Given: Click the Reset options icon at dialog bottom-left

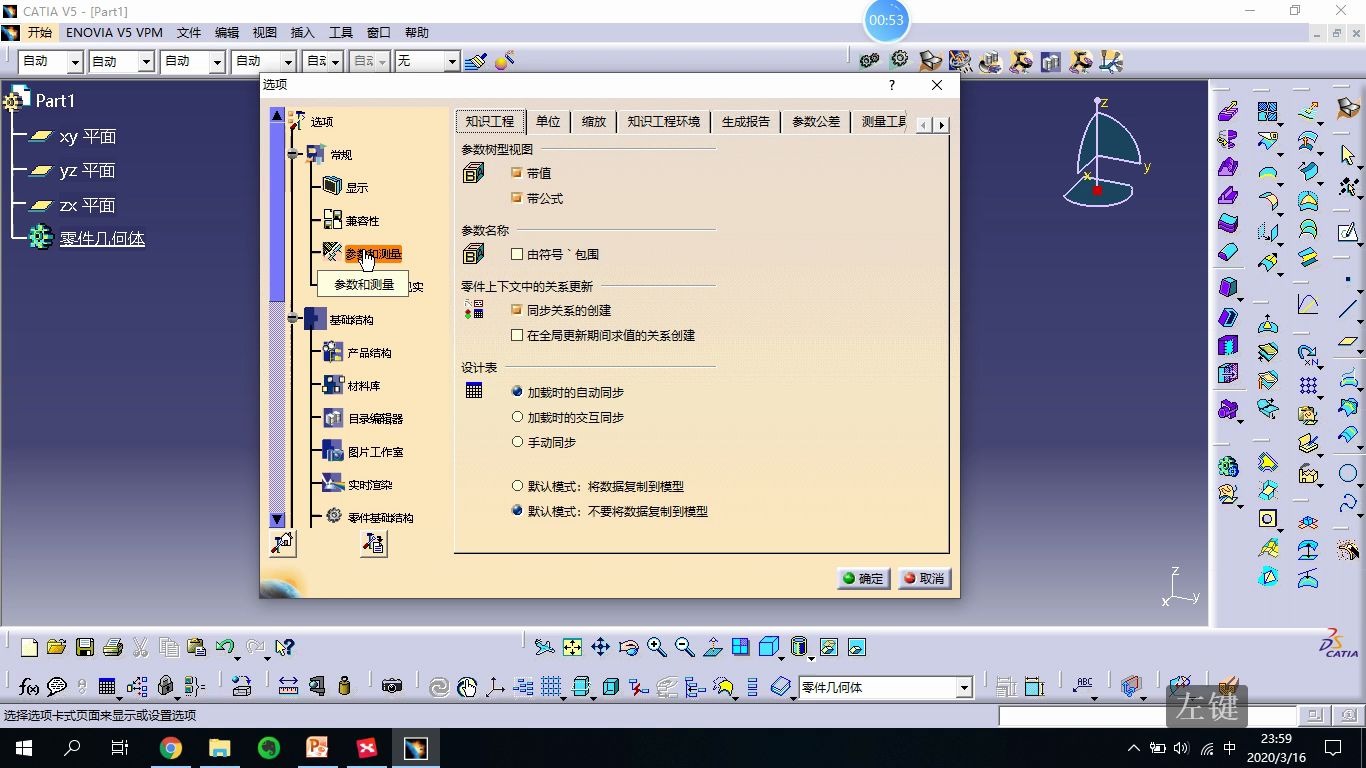Looking at the screenshot, I should pos(283,543).
